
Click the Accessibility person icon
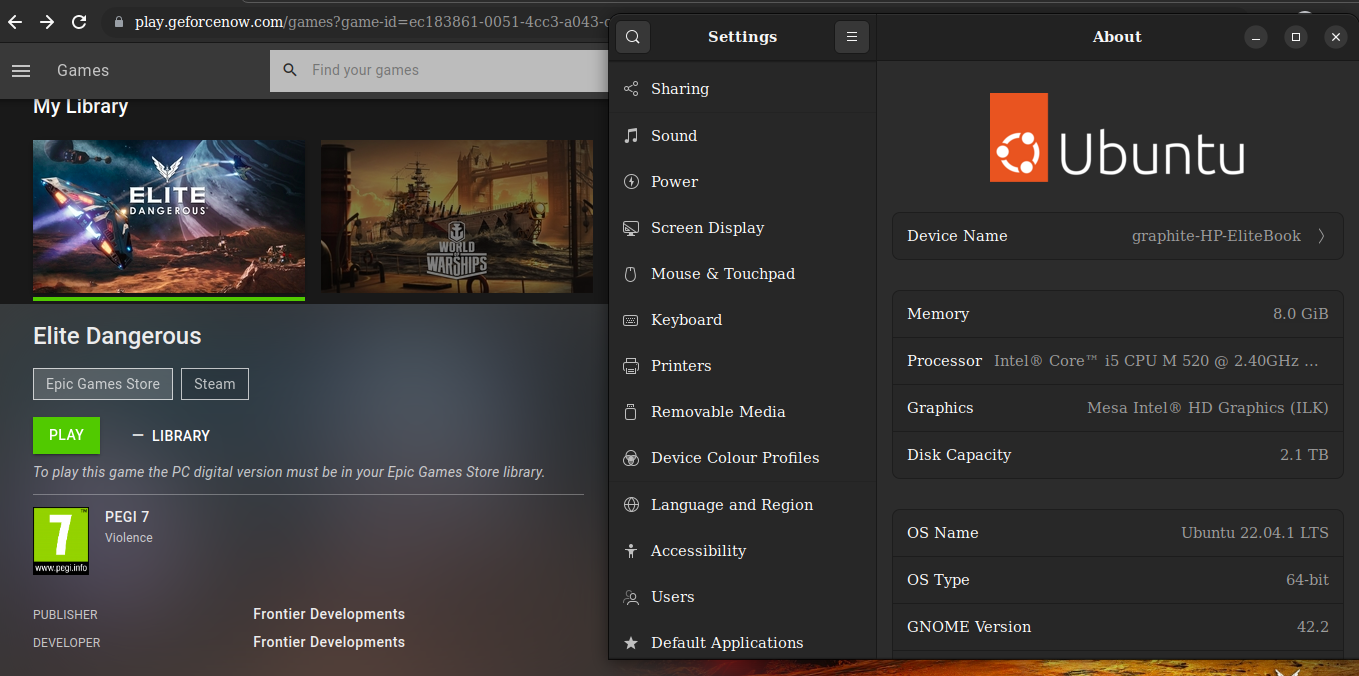631,551
